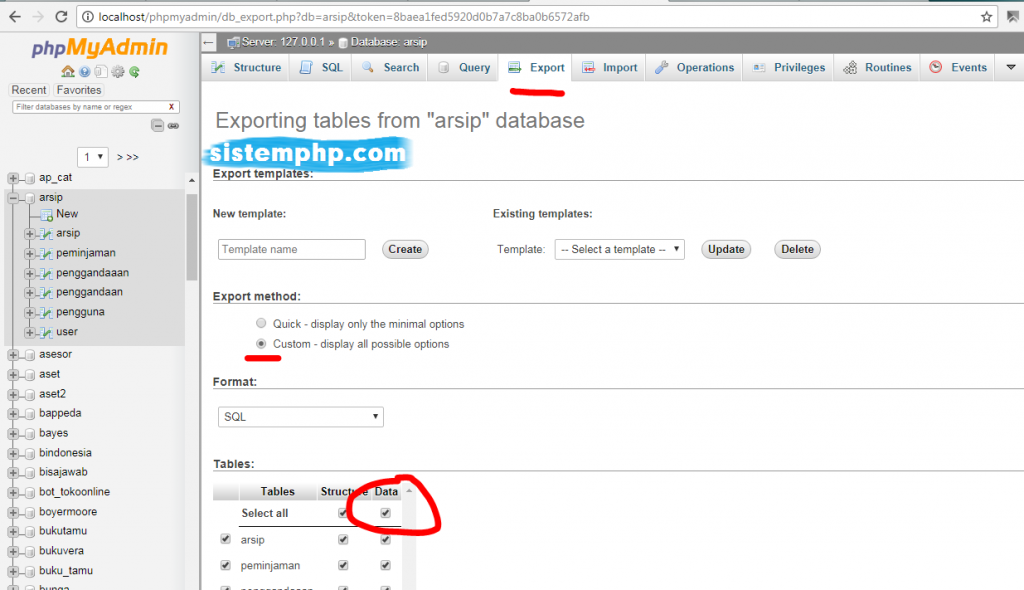Click the table icon beside peminjaman
Viewport: 1024px width, 590px height.
pos(46,254)
